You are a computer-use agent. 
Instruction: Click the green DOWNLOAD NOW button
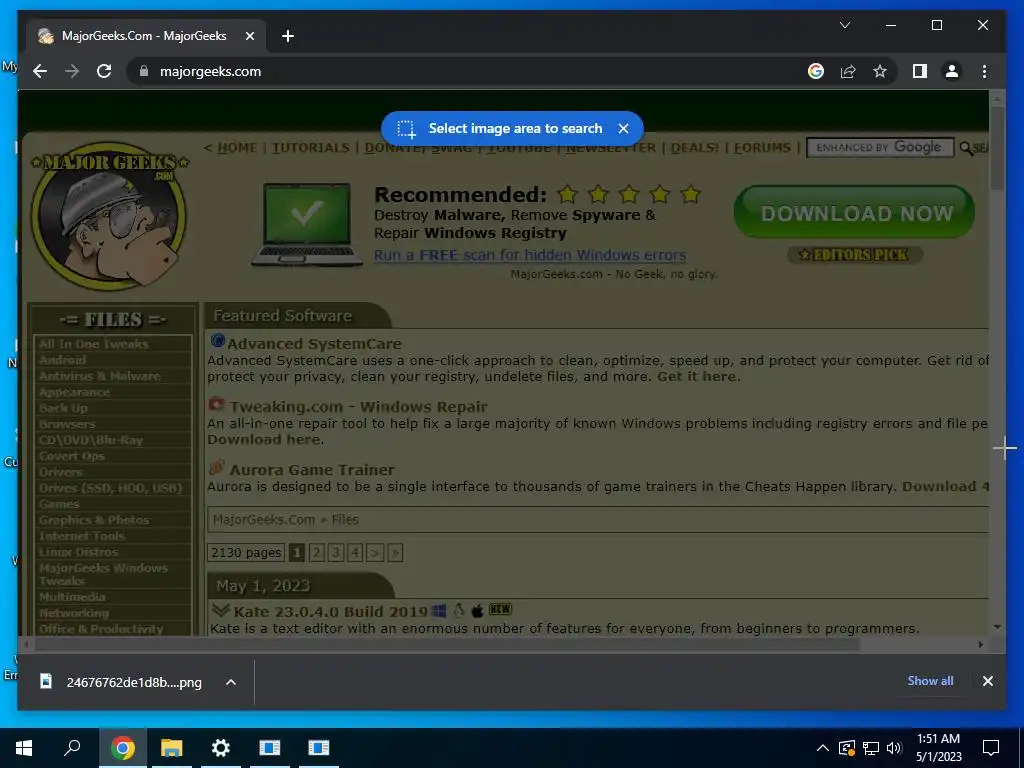tap(854, 212)
